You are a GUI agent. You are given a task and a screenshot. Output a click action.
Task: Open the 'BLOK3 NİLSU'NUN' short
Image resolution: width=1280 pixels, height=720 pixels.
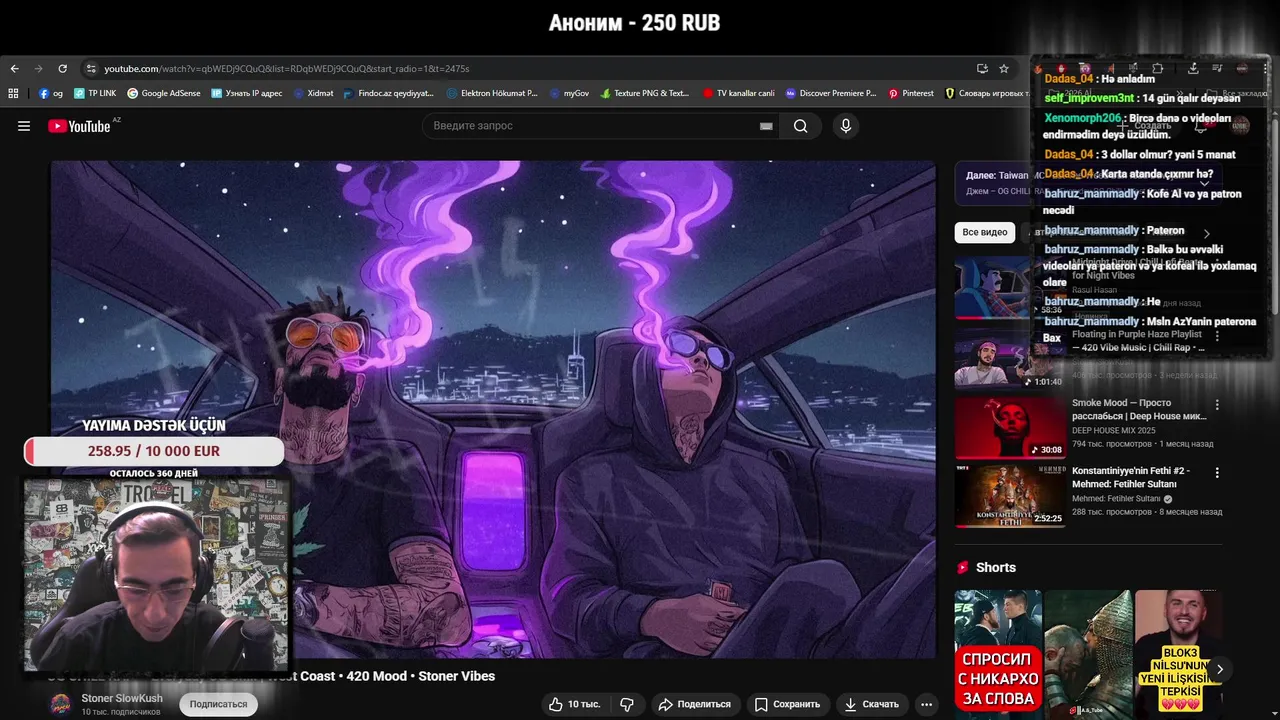tap(1178, 652)
